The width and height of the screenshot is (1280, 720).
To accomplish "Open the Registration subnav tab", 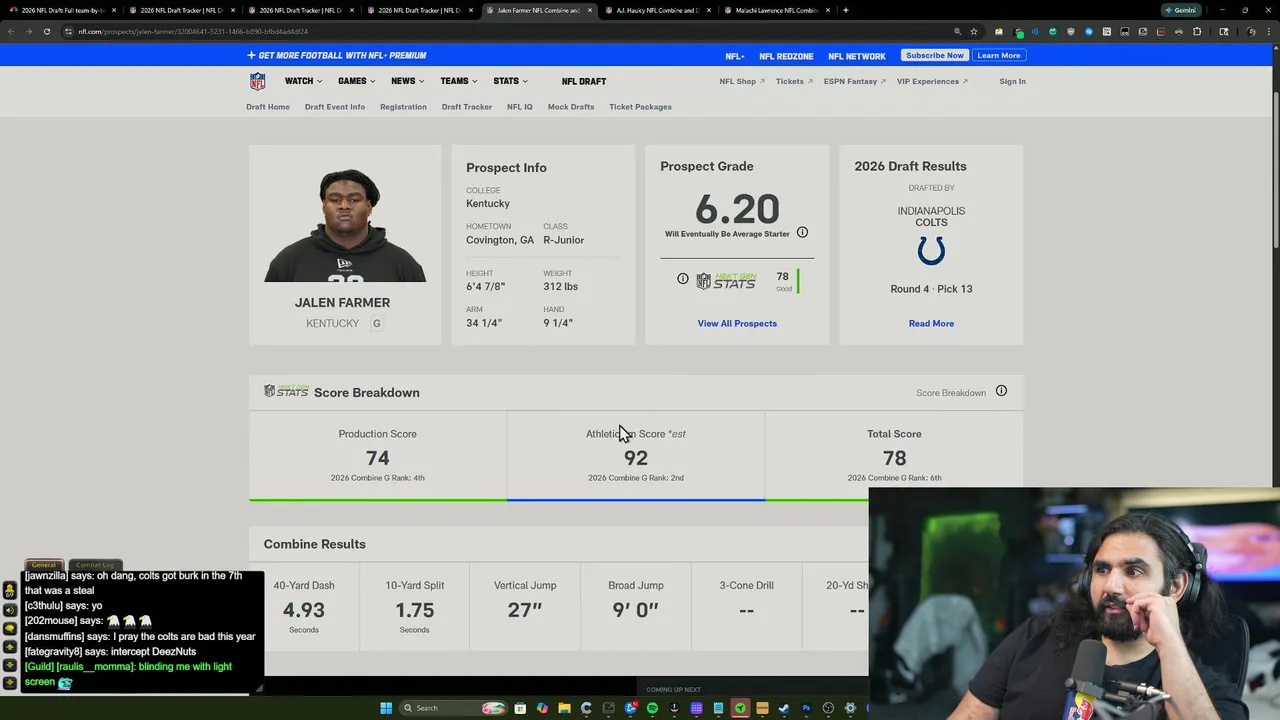I will click(x=403, y=107).
